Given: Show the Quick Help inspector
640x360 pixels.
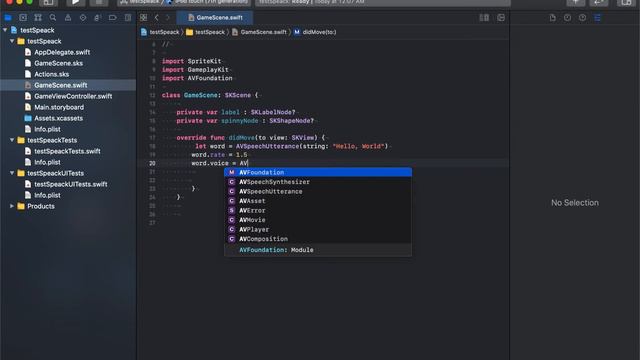Looking at the screenshot, I should [x=582, y=18].
